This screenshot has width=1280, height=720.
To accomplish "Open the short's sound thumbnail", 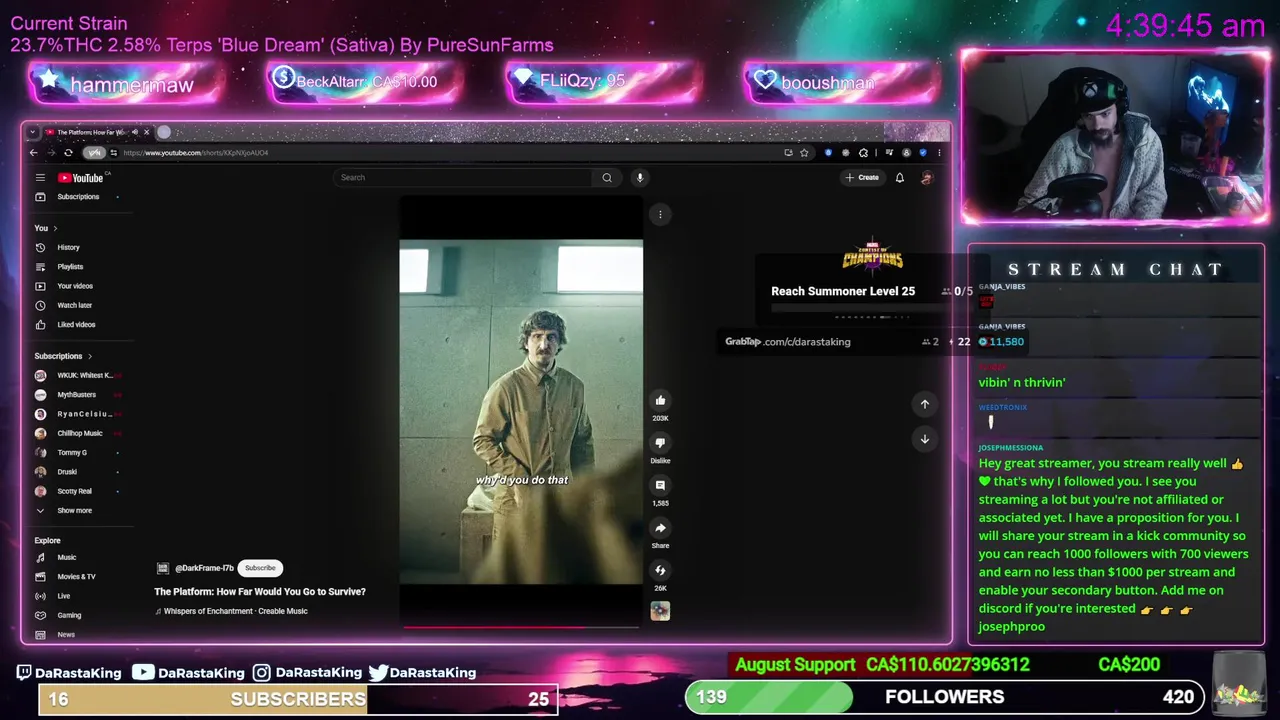I will click(x=660, y=611).
